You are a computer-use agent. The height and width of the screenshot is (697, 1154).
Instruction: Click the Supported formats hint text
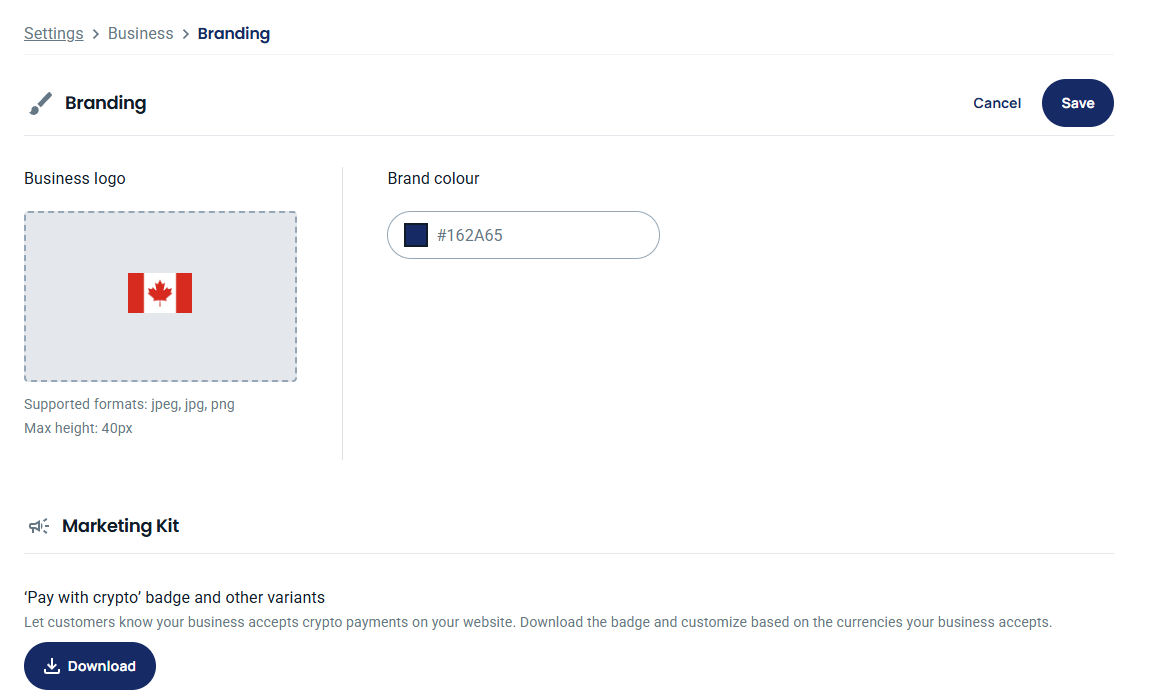click(129, 405)
